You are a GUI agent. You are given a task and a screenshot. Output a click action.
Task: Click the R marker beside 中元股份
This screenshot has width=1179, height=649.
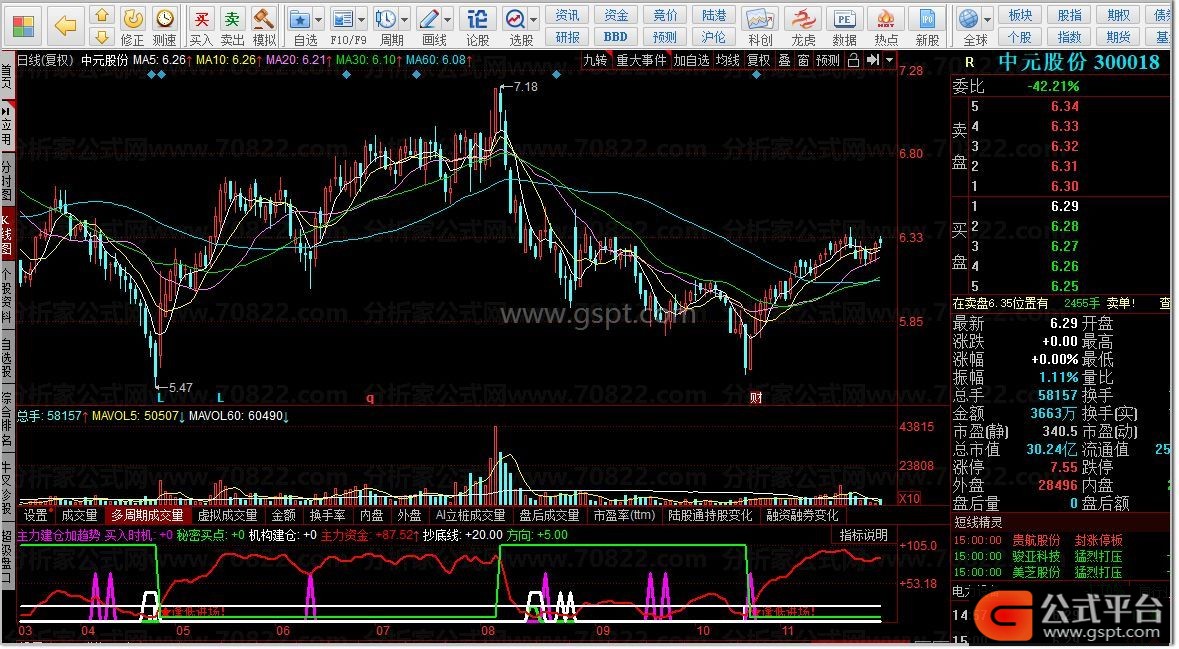click(969, 62)
